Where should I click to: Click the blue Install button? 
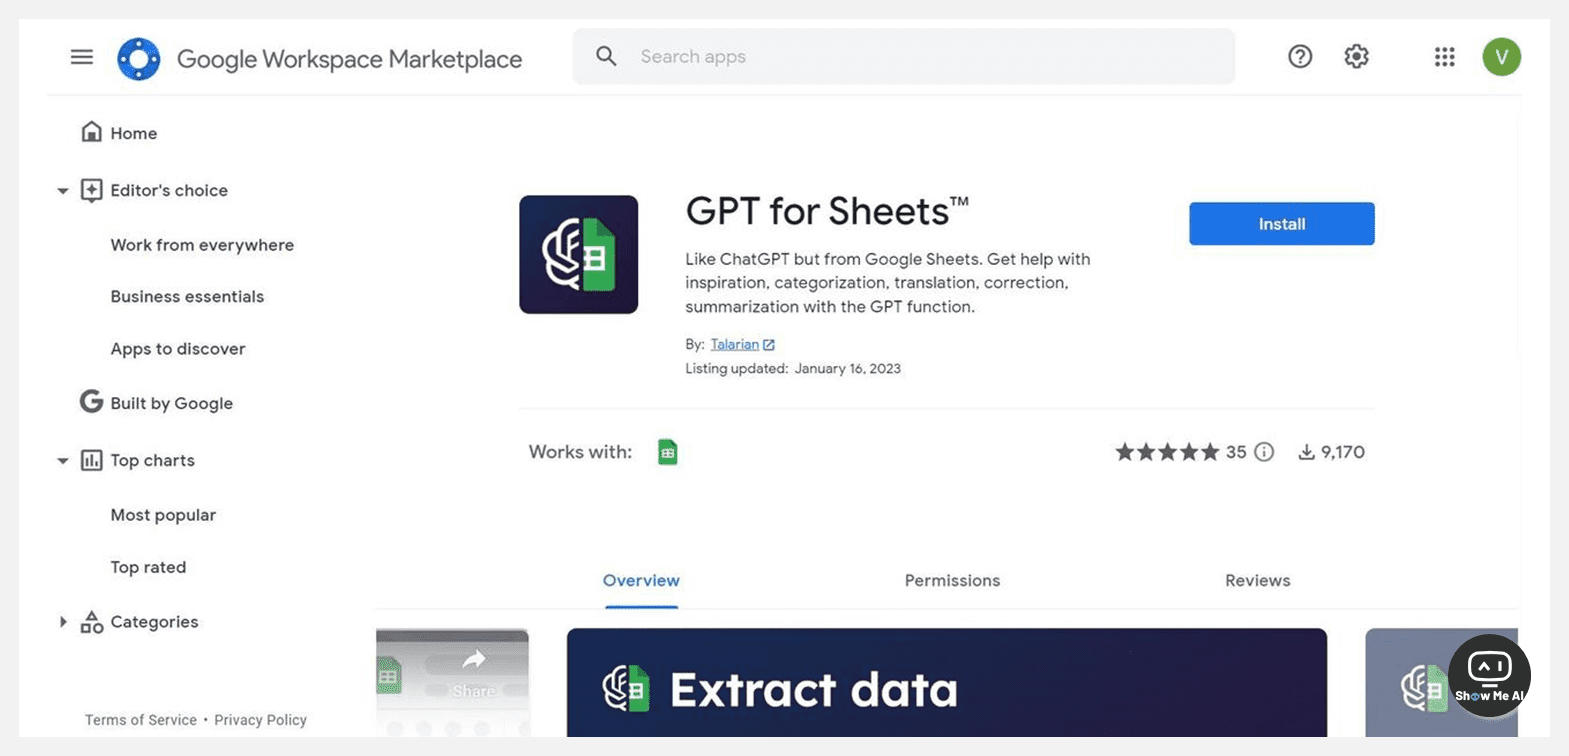click(x=1281, y=224)
